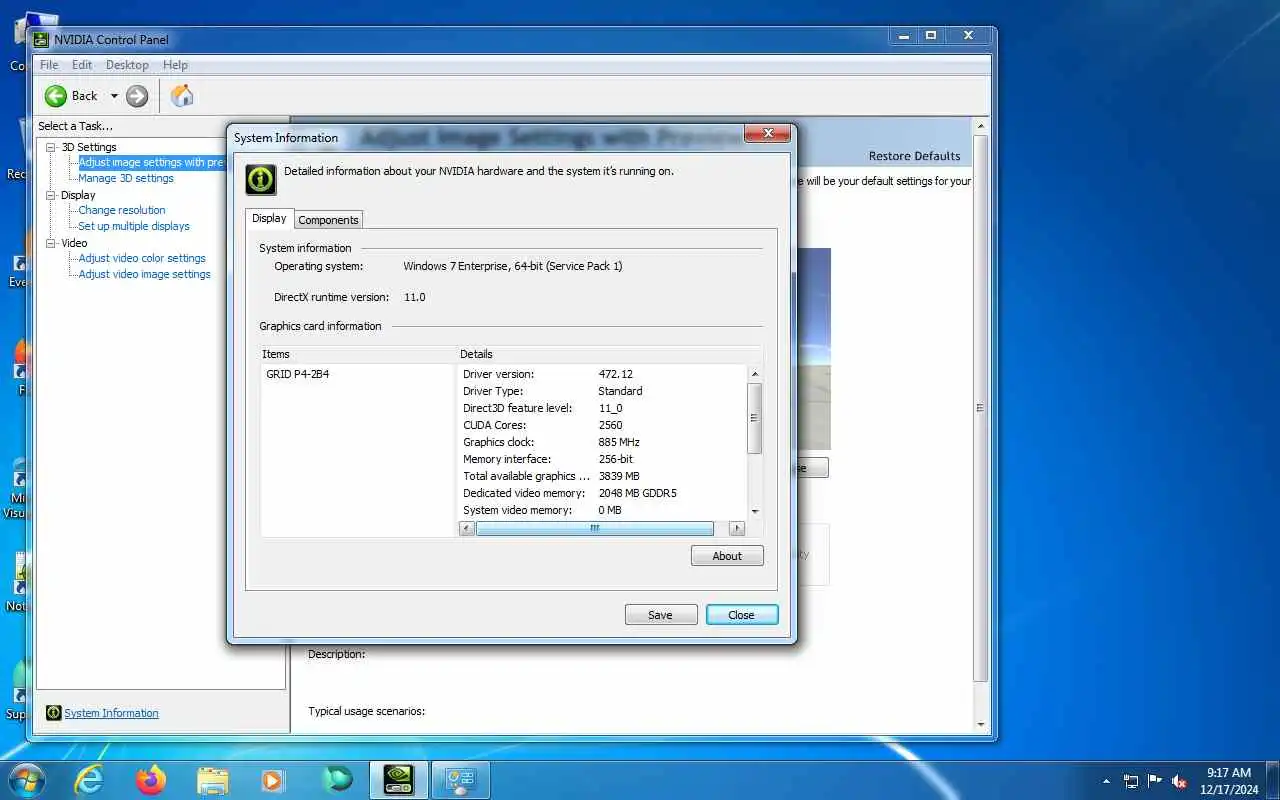Click the vertical scrollbar thumb in details
1280x800 pixels.
point(755,418)
